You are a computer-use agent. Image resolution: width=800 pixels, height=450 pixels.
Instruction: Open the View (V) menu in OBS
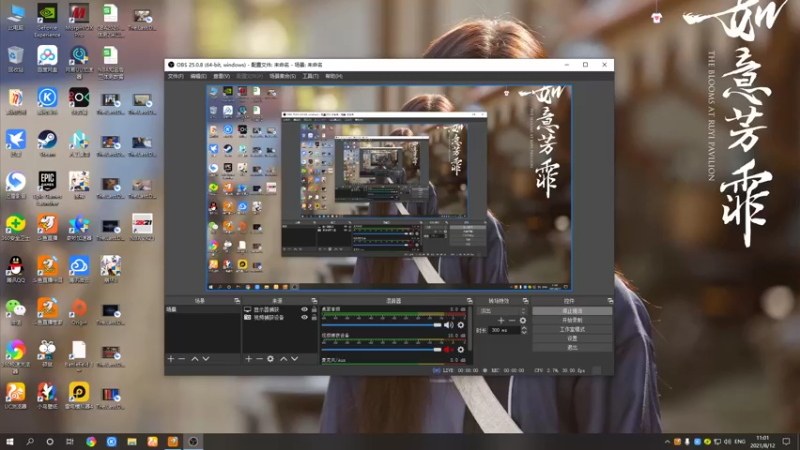point(221,76)
